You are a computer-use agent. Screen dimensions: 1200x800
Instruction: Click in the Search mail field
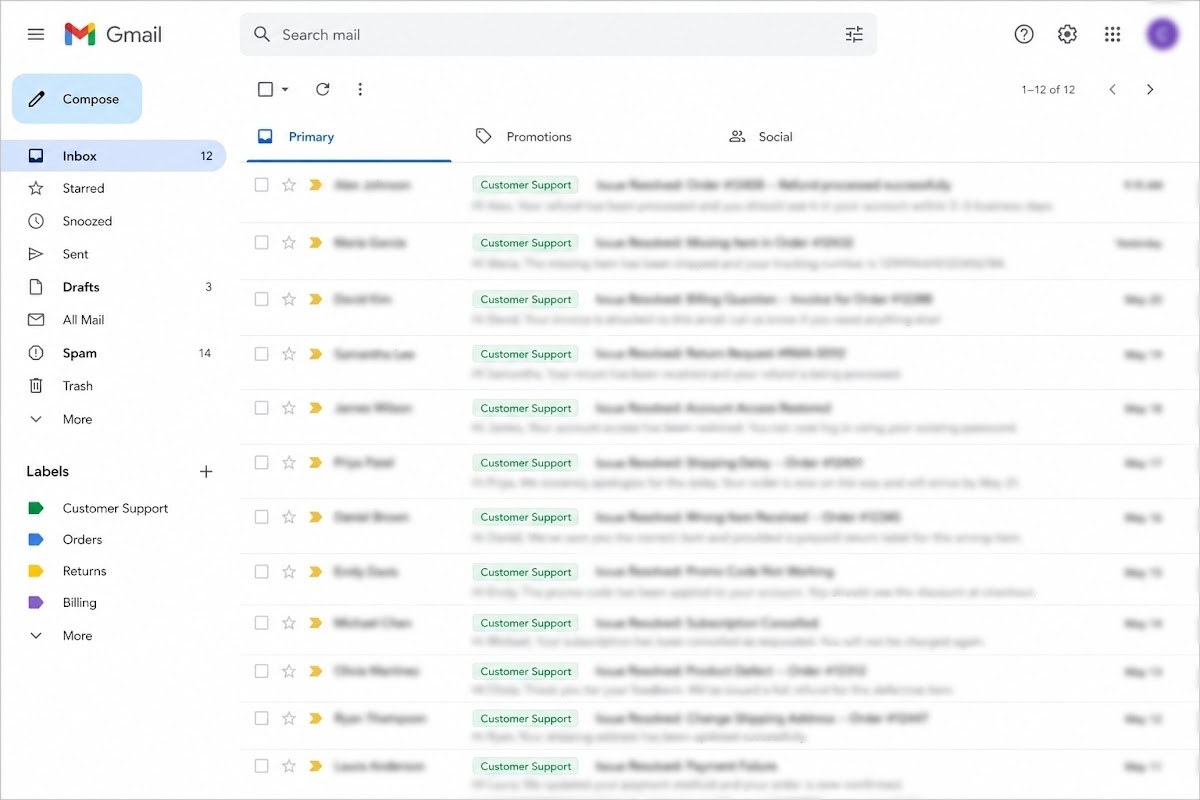[558, 35]
